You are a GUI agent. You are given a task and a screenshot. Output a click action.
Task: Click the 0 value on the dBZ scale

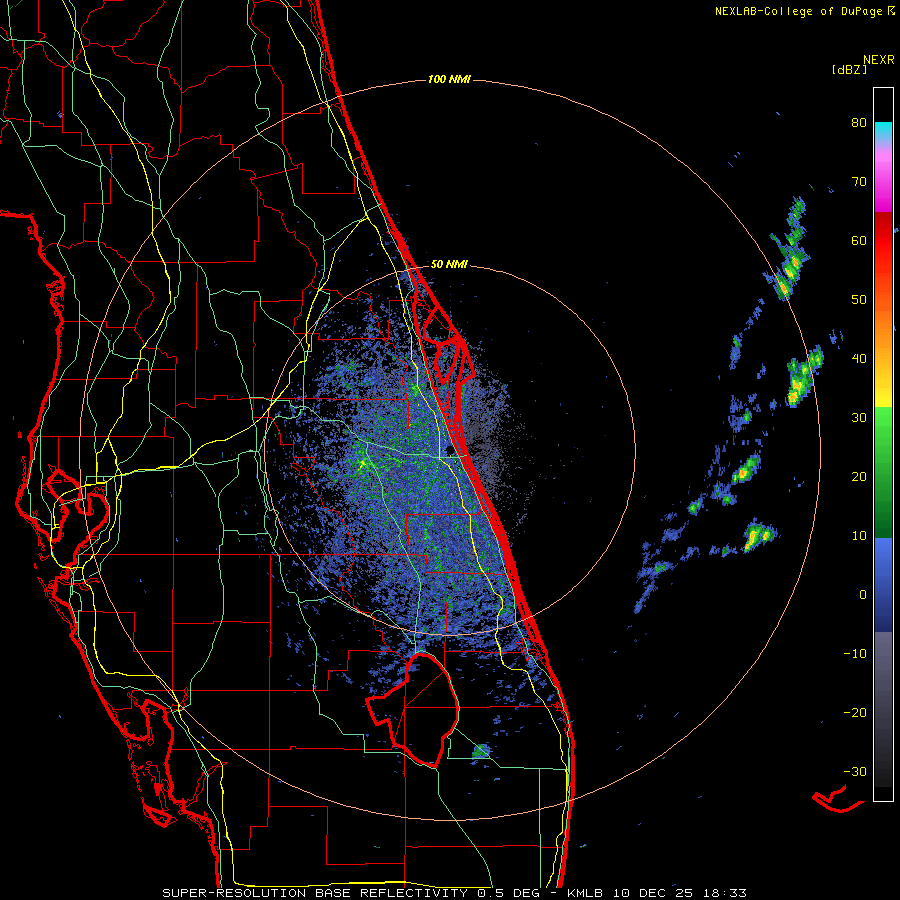(x=863, y=595)
